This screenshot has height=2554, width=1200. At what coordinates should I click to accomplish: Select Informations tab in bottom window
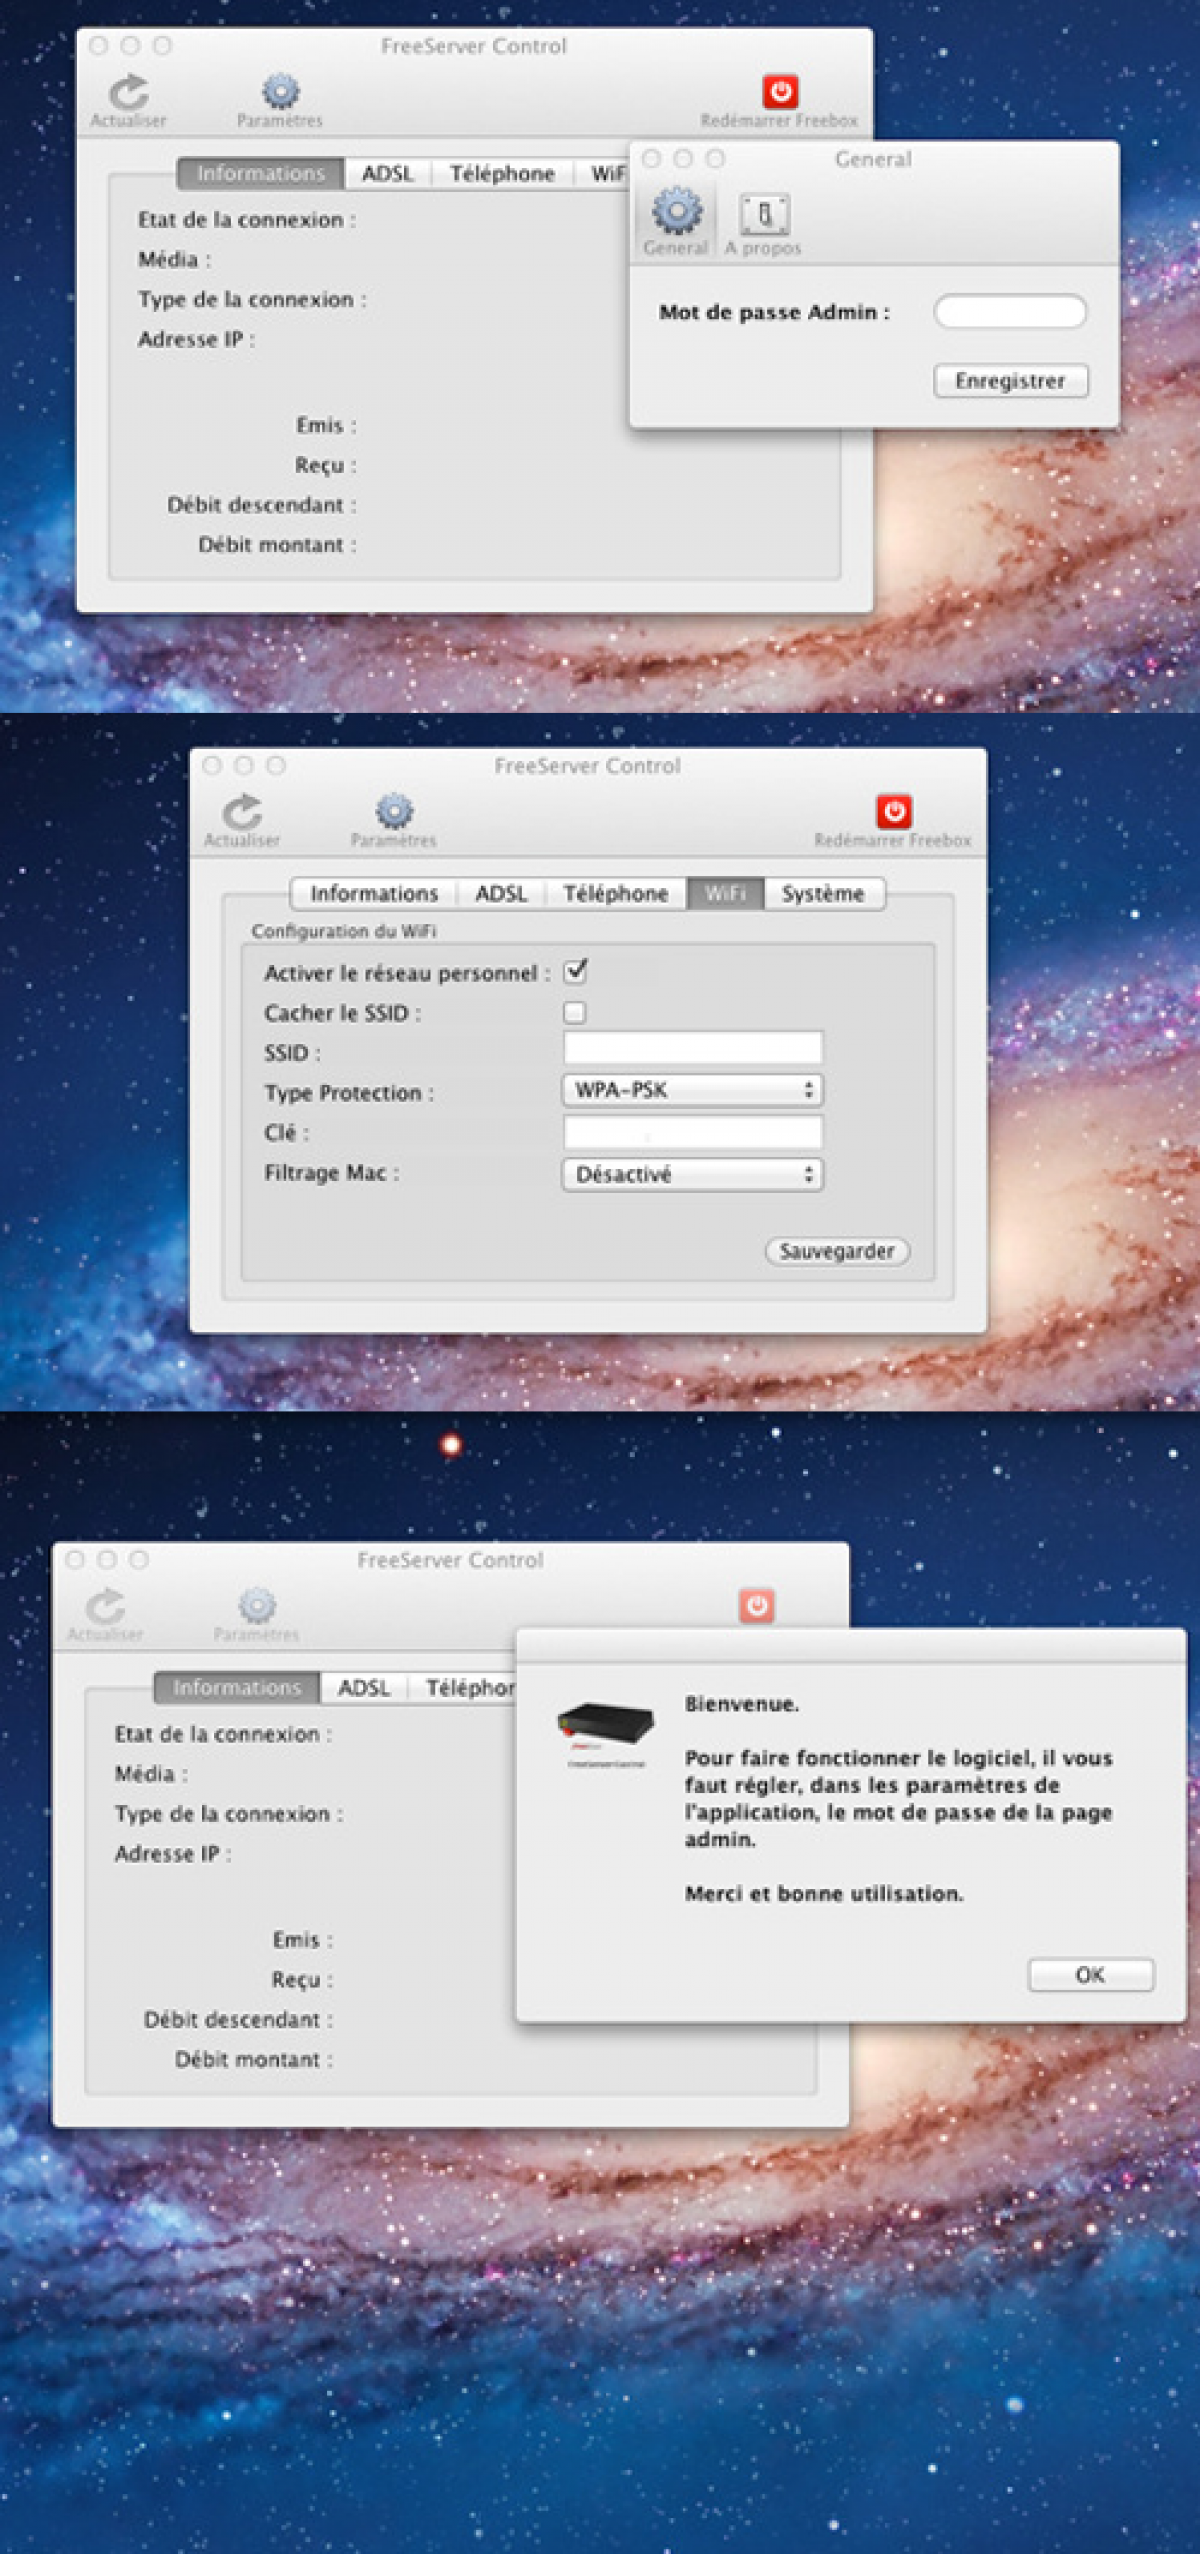pyautogui.click(x=237, y=1687)
